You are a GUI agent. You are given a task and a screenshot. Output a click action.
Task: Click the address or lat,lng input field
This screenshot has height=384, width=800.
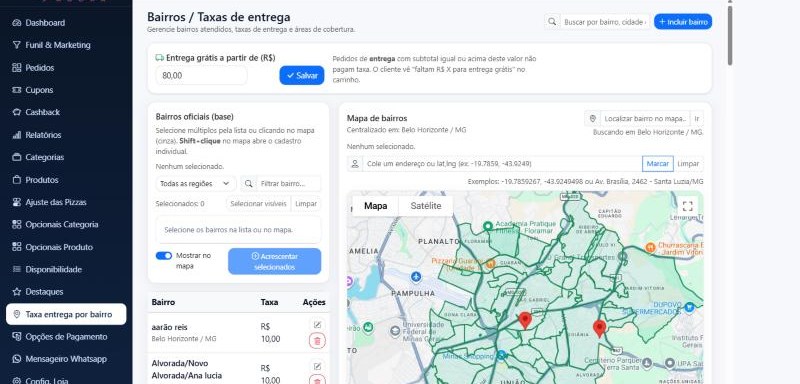[502, 164]
